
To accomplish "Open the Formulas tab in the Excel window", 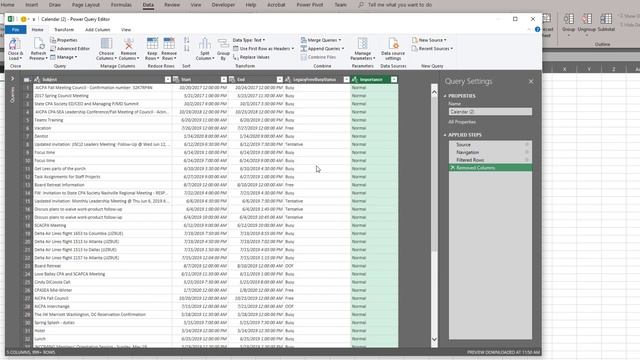I will pyautogui.click(x=121, y=5).
